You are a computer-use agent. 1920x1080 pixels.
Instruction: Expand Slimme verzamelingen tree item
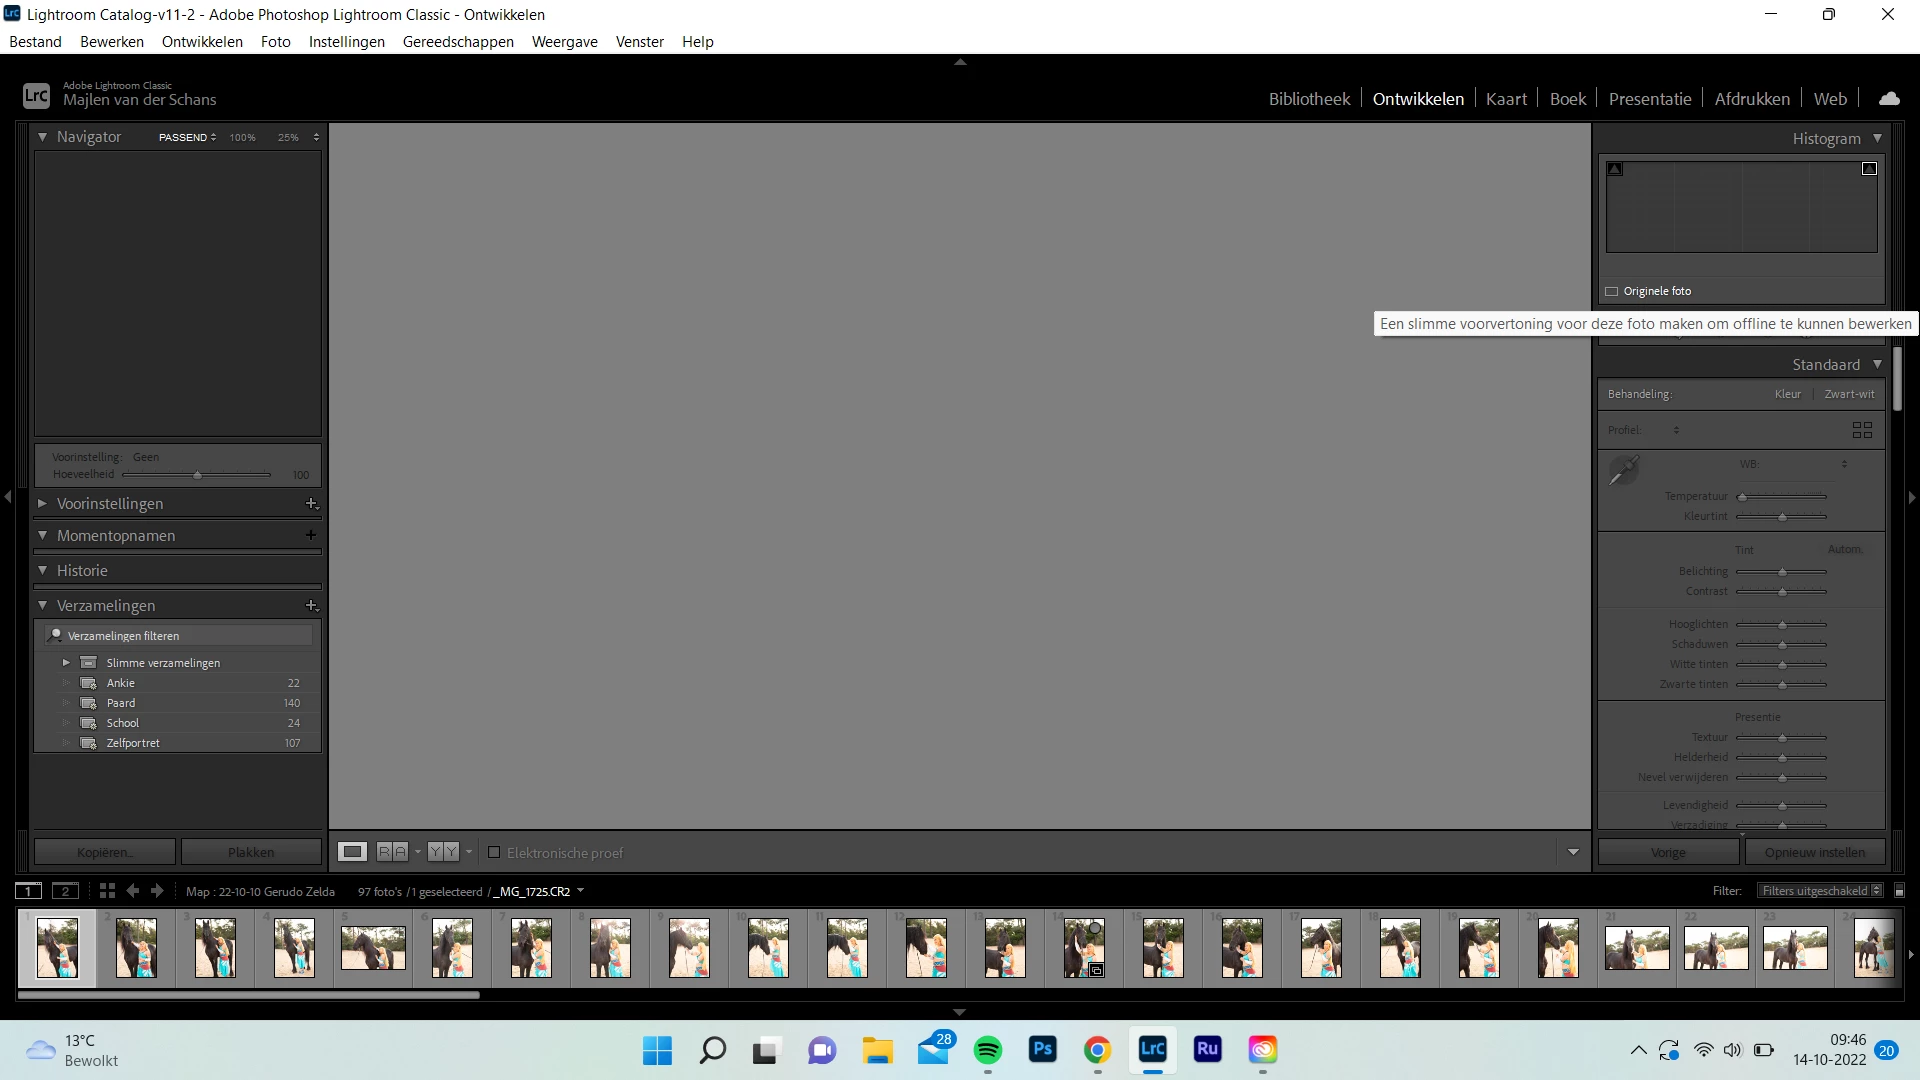66,663
